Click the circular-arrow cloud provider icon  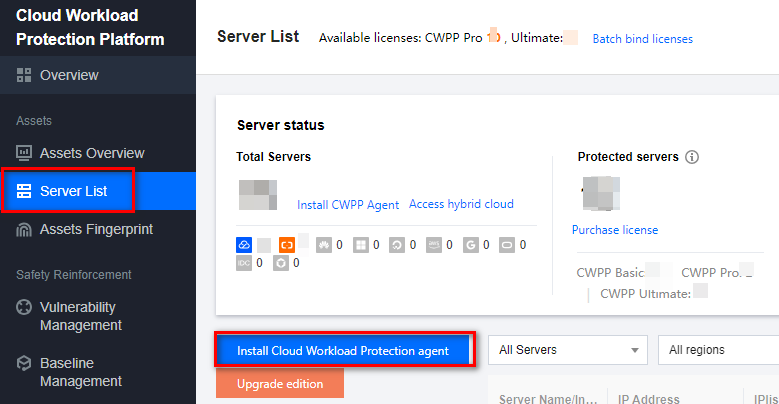397,245
